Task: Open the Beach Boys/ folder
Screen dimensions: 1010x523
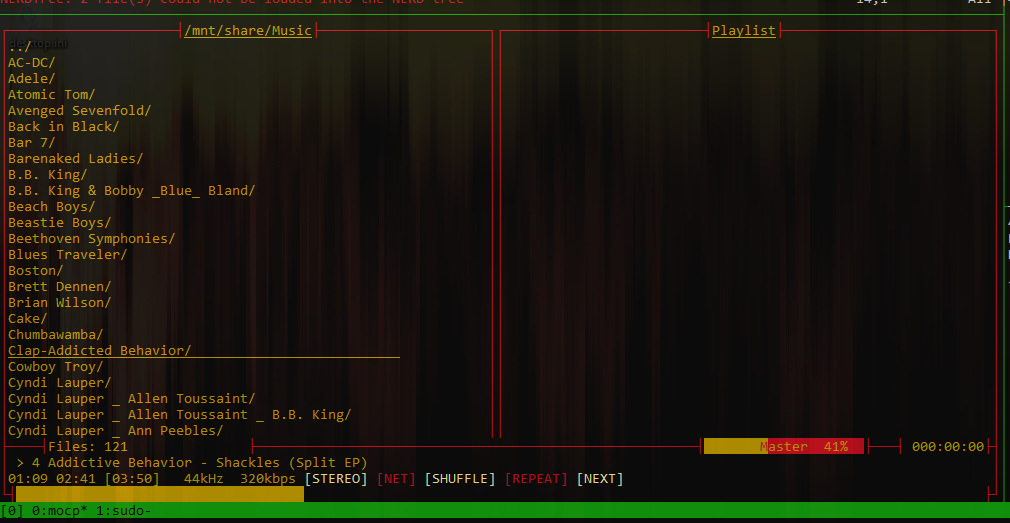Action: pyautogui.click(x=52, y=207)
